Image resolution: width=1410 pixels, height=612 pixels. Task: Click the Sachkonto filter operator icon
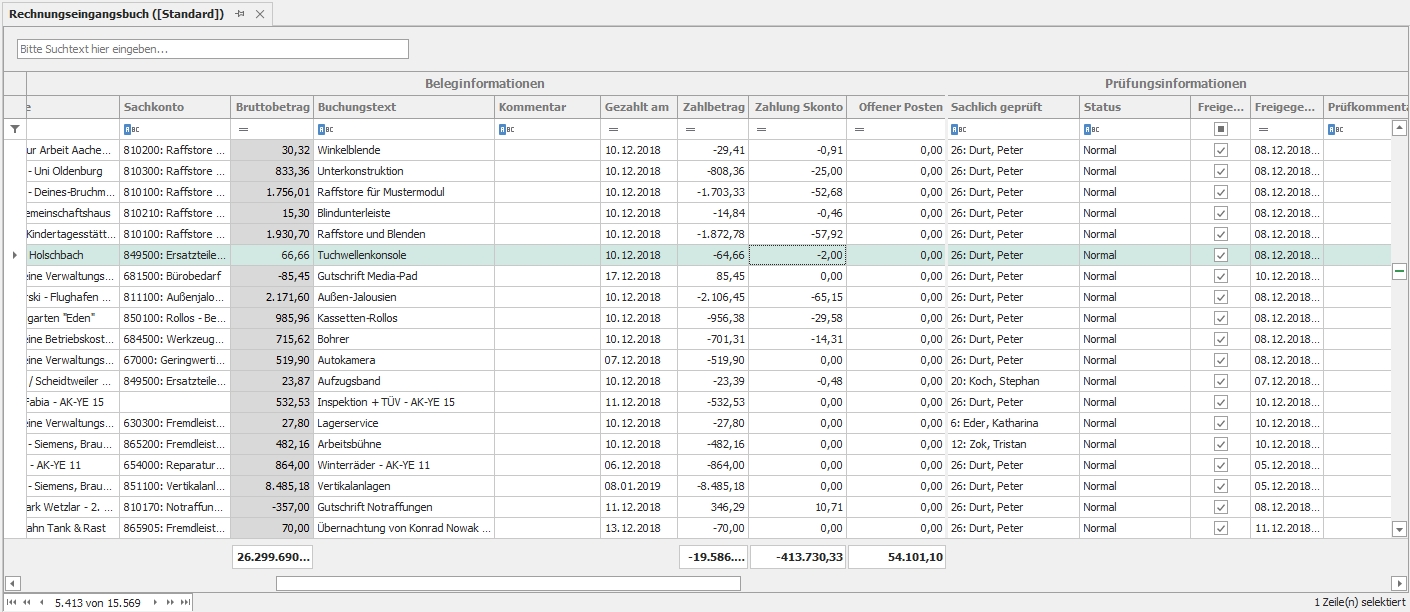pos(129,129)
